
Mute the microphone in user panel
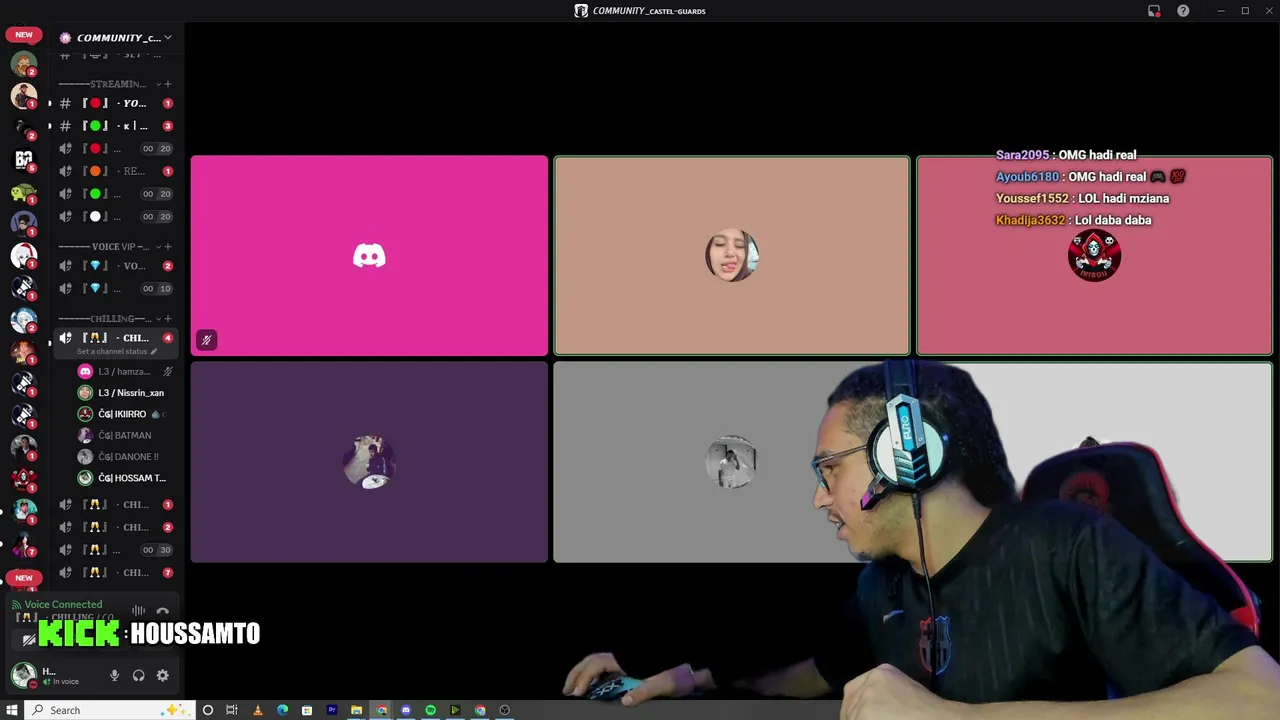114,676
